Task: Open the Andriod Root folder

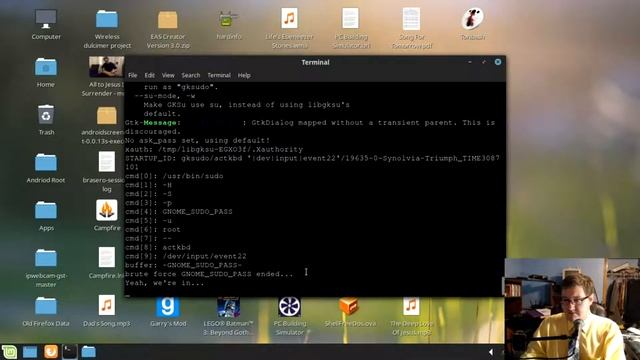Action: click(46, 162)
